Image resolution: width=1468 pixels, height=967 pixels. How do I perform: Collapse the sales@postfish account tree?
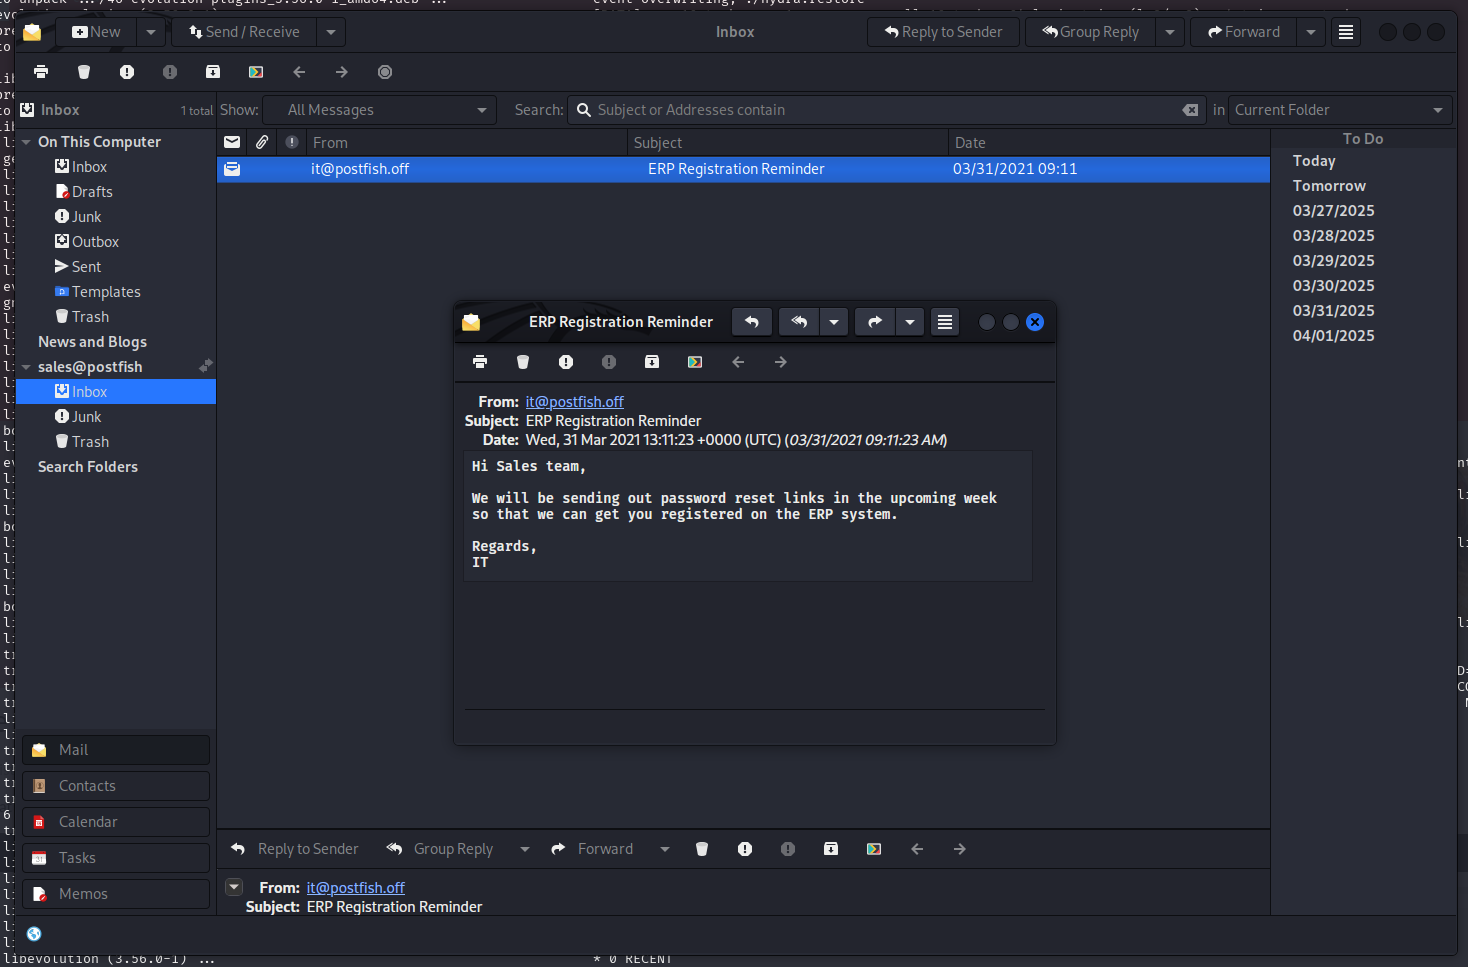click(x=27, y=367)
